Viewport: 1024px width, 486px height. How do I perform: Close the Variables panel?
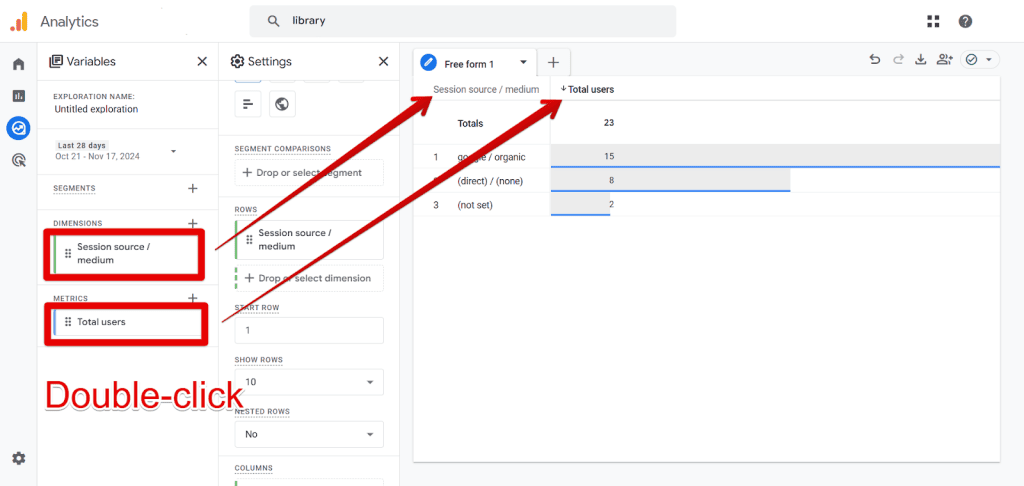tap(202, 61)
